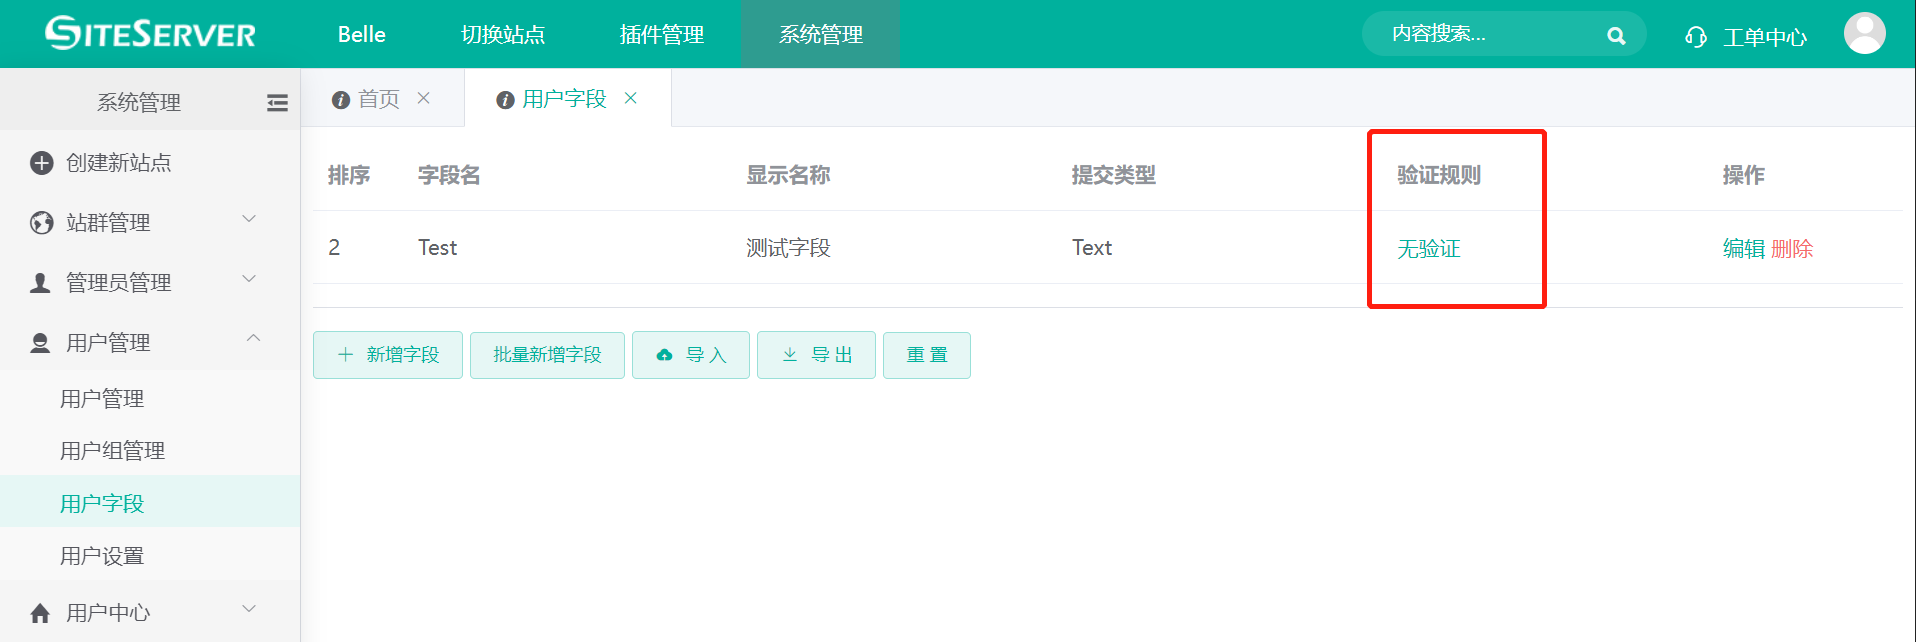This screenshot has width=1916, height=642.
Task: Click the Text submit type cell
Action: click(1092, 247)
